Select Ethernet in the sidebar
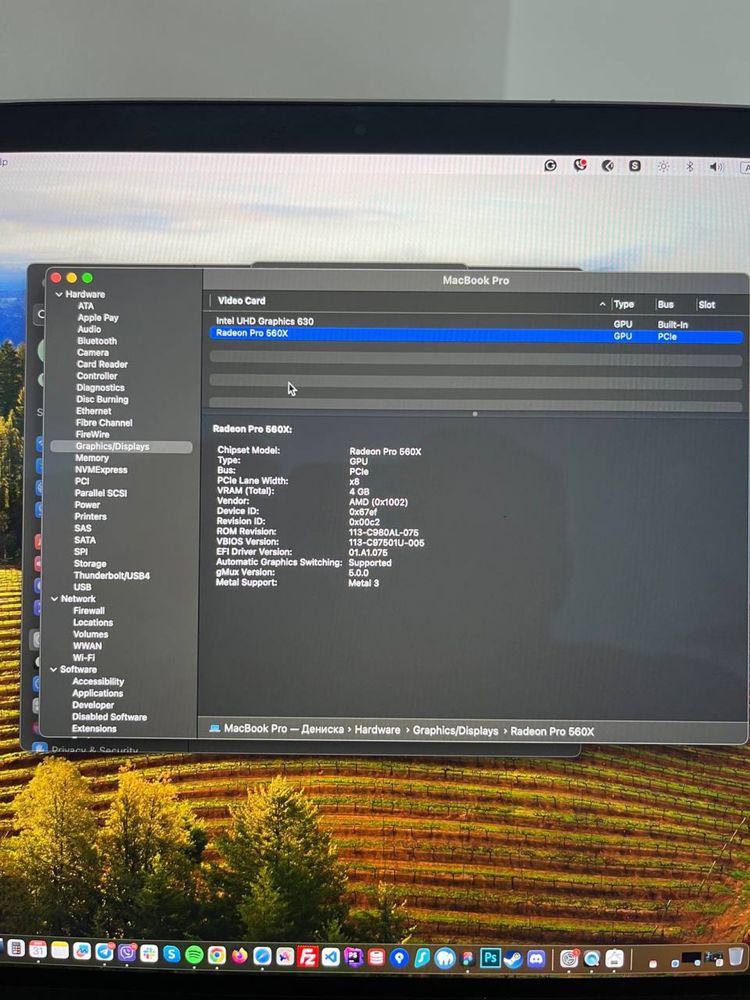 point(94,411)
